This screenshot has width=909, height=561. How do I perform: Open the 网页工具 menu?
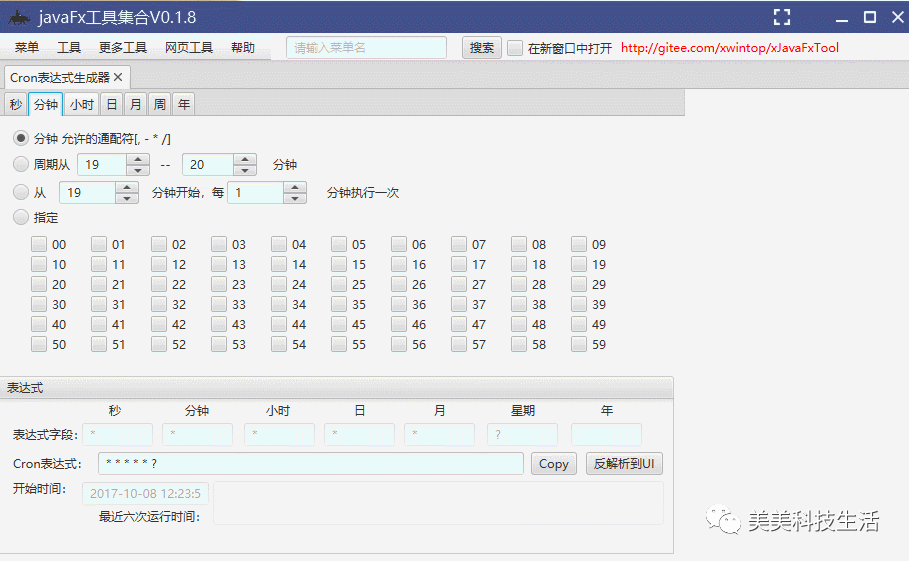(x=189, y=48)
